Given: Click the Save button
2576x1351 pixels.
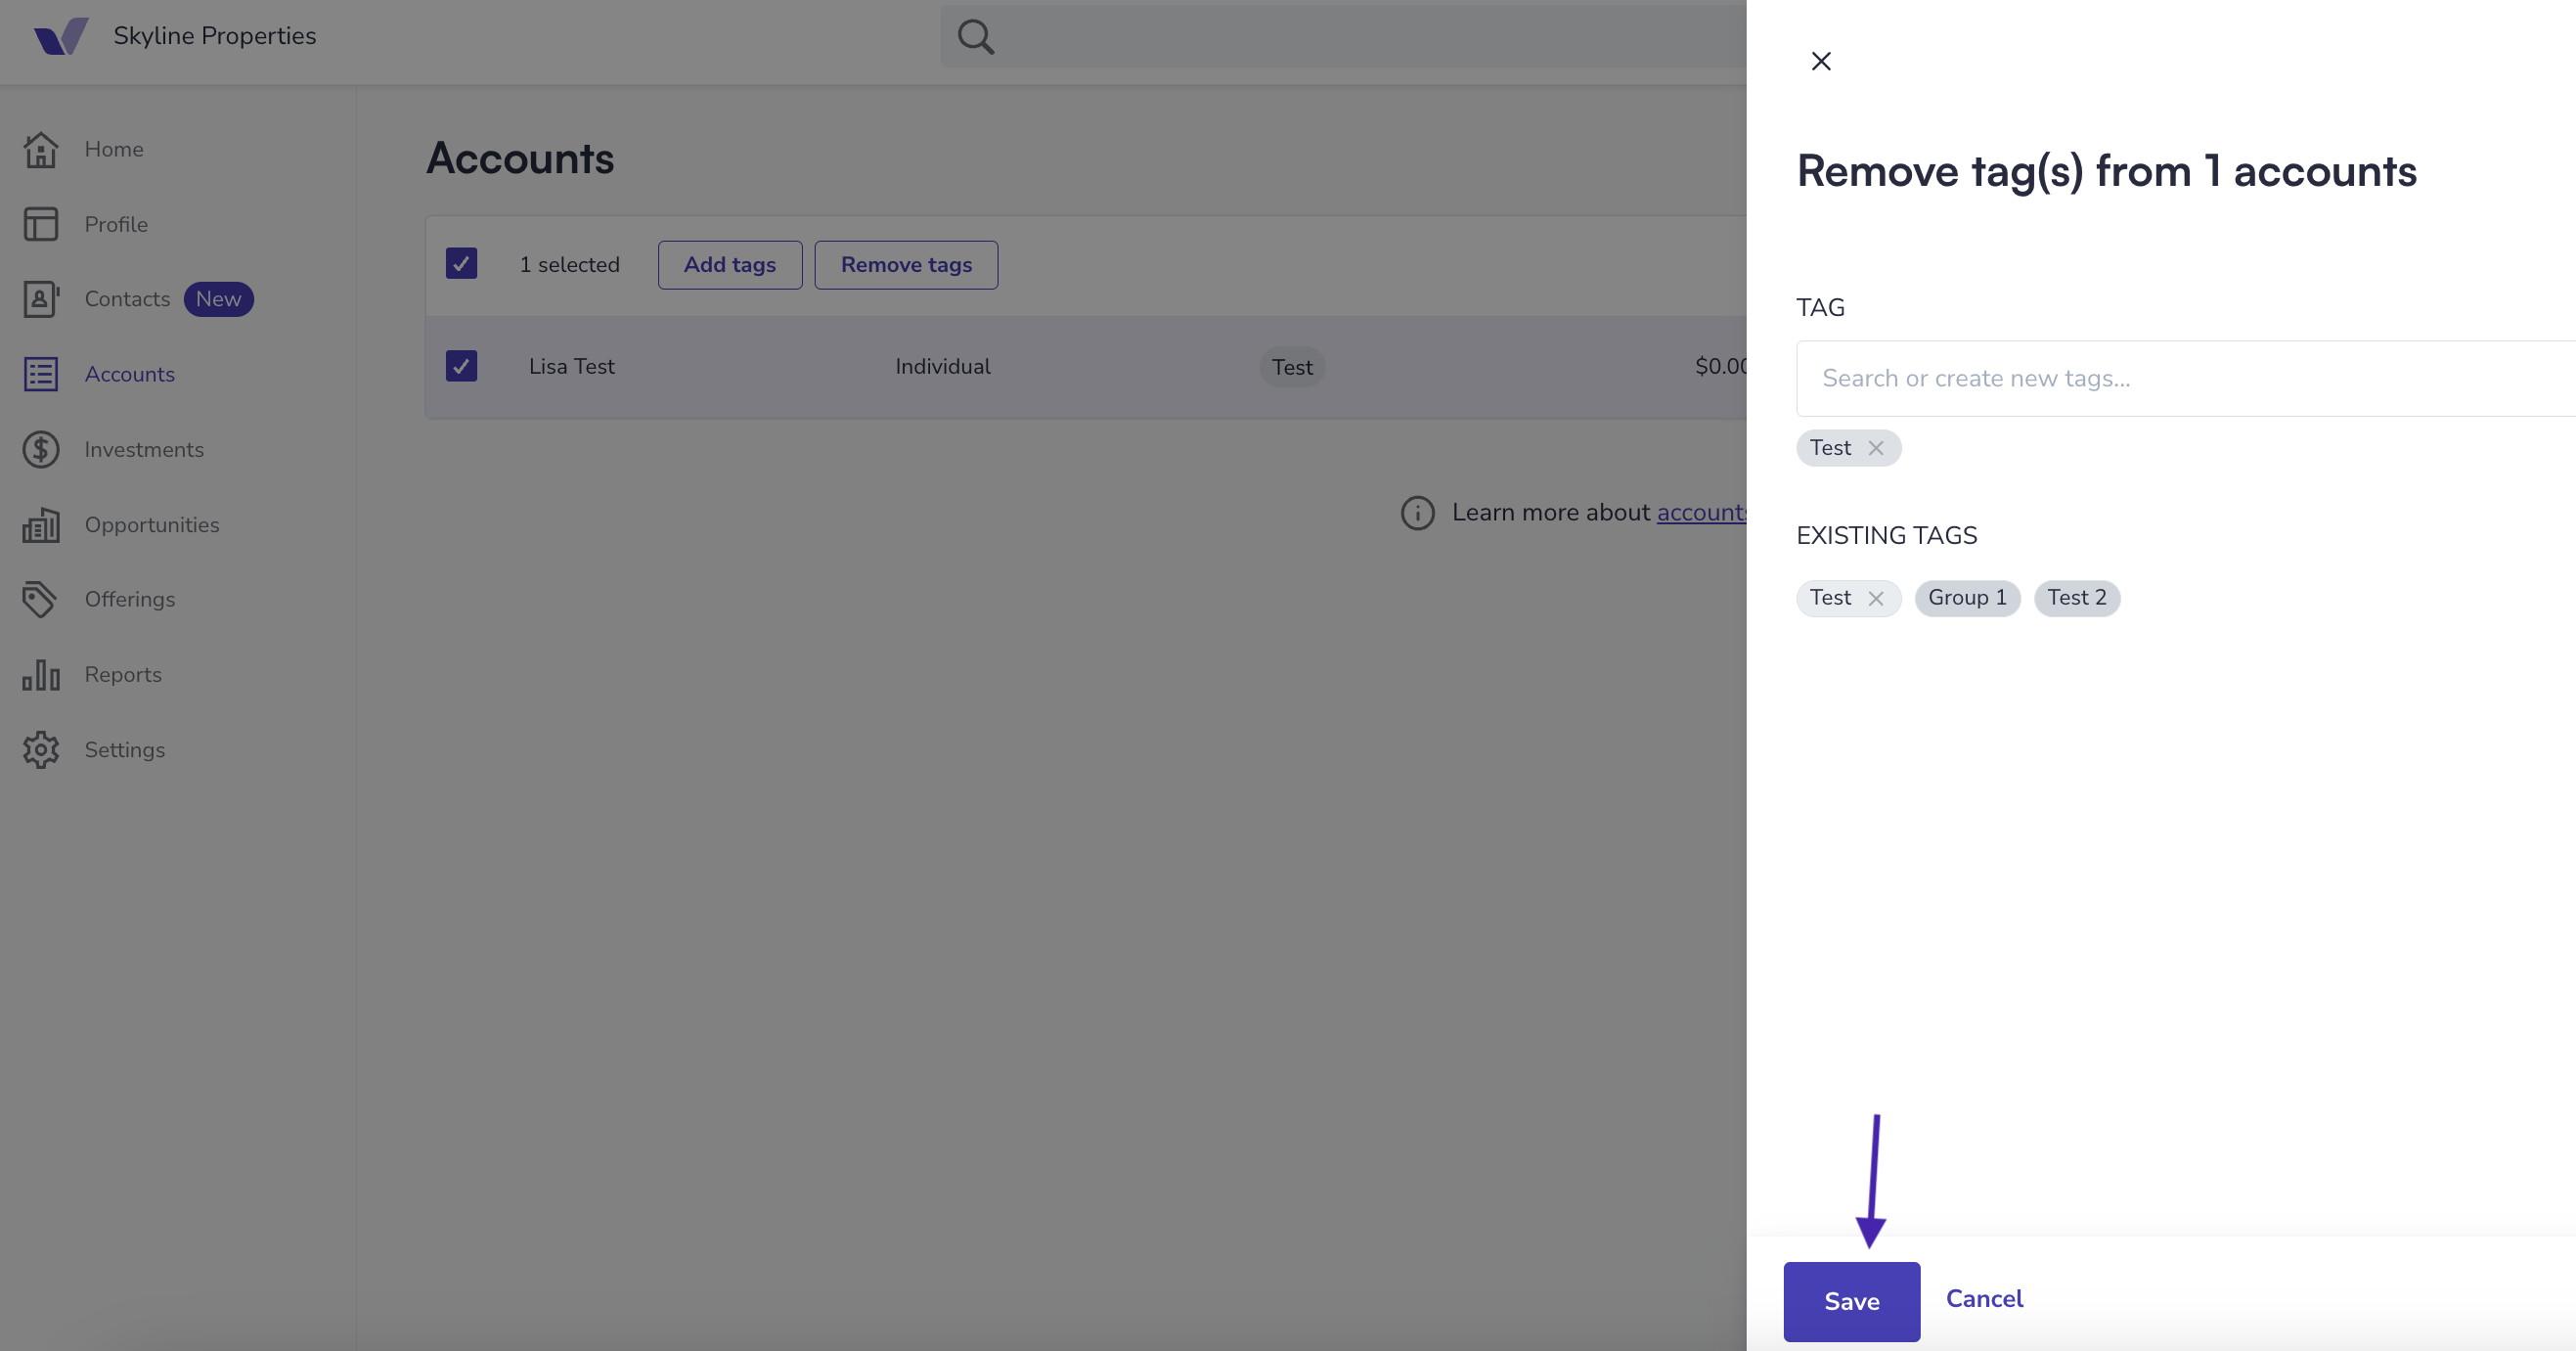Looking at the screenshot, I should coord(1851,1301).
